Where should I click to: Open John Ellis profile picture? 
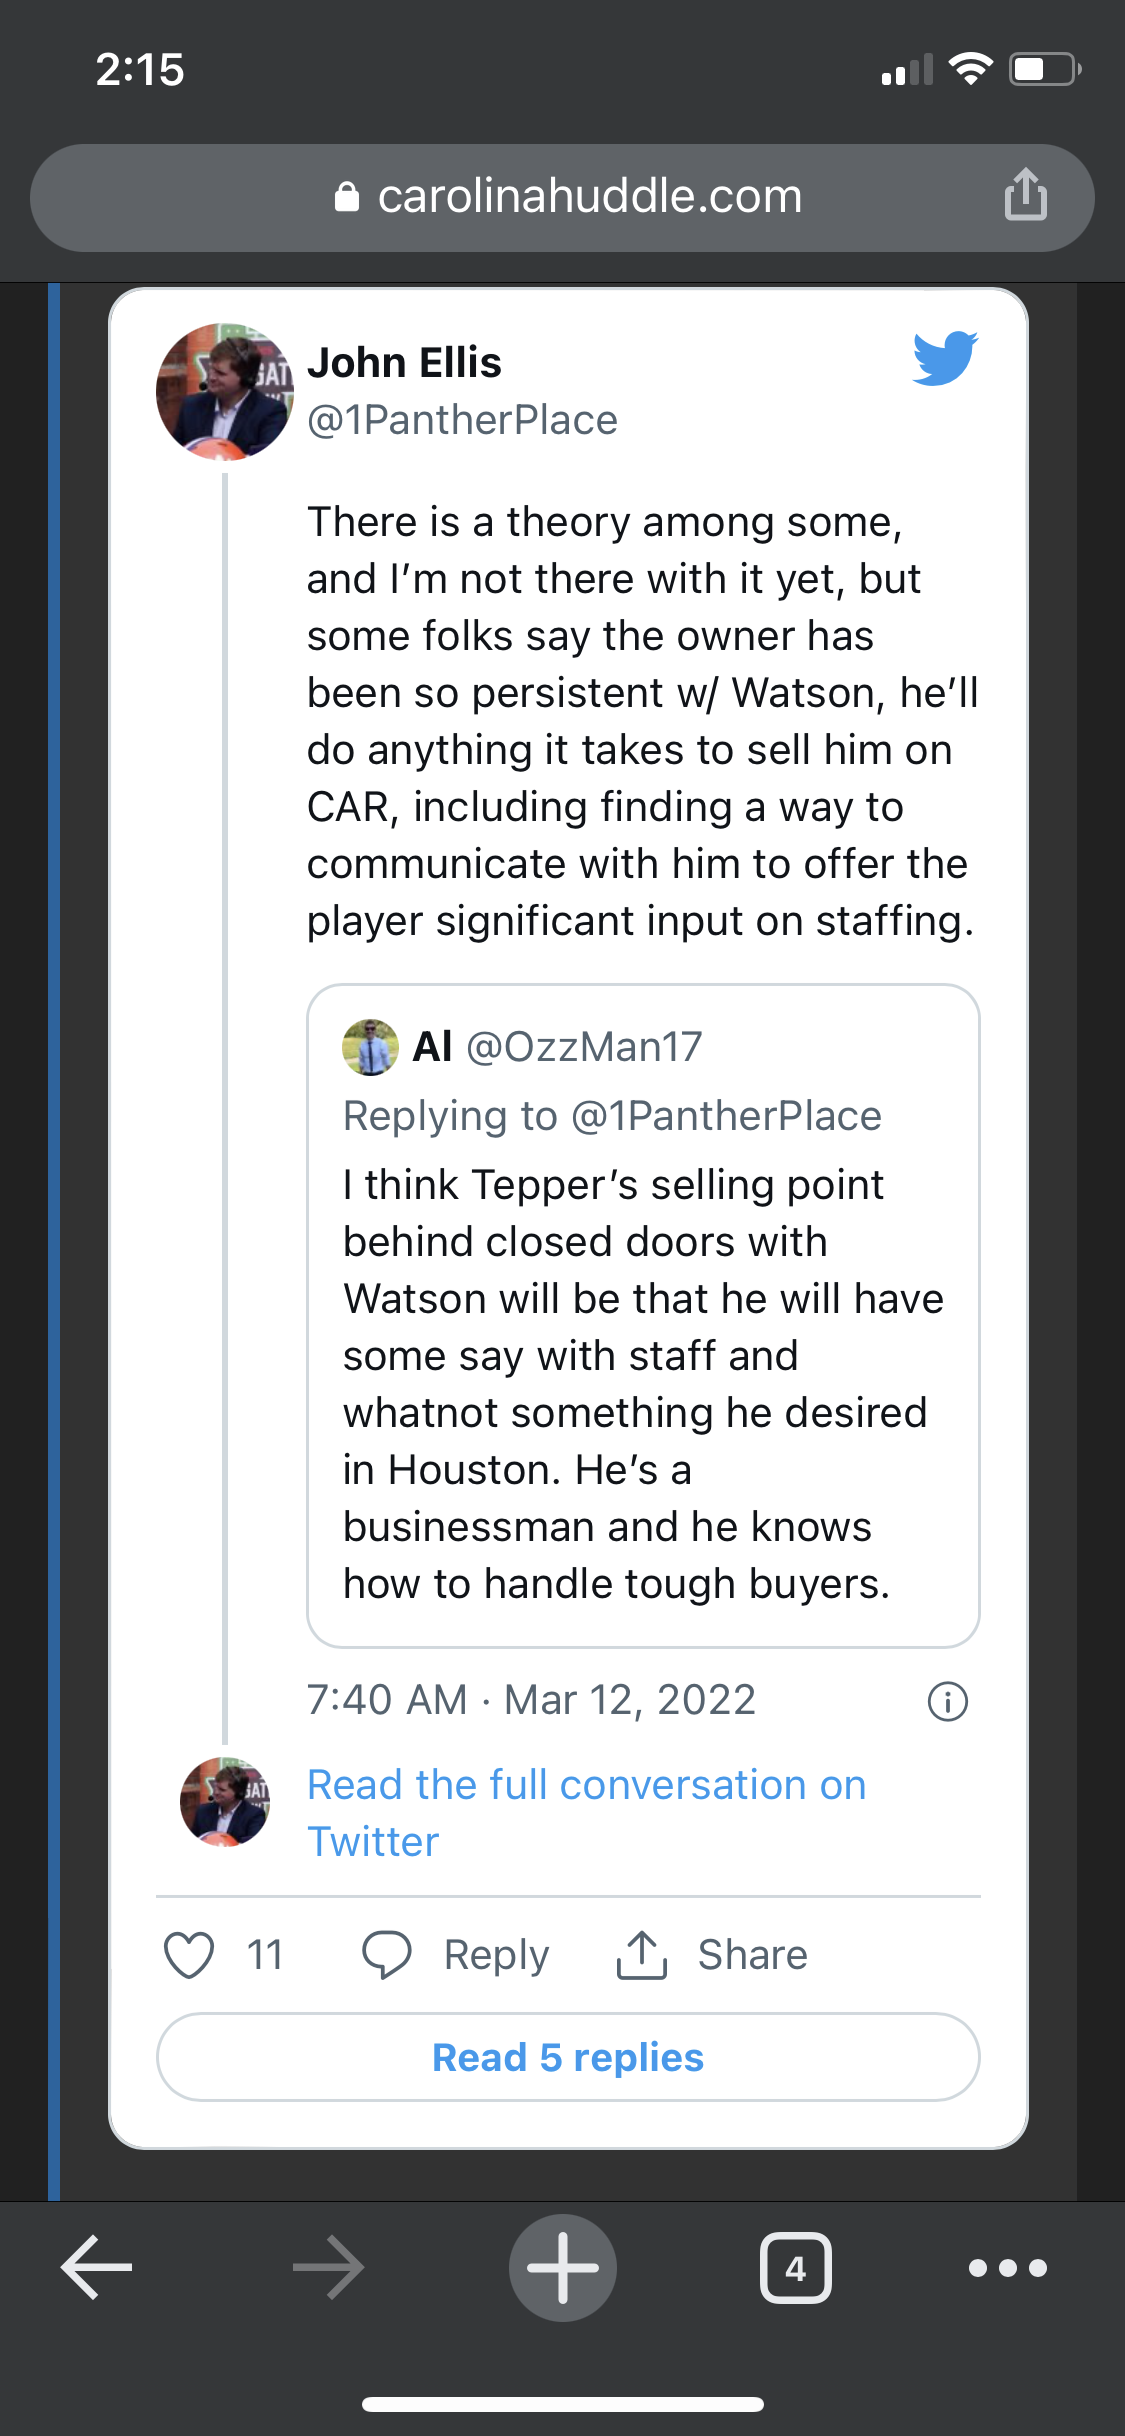[x=225, y=391]
